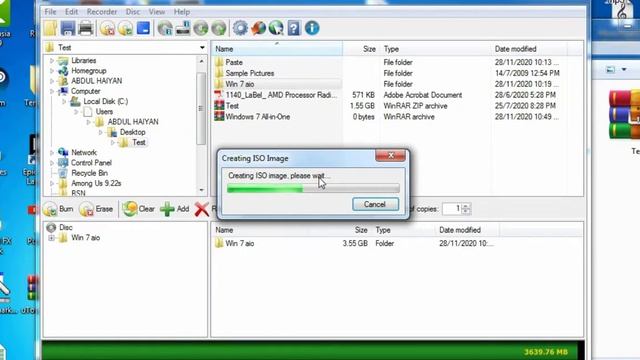640x360 pixels.
Task: Click the yellow open-folder toolbar icon
Action: [51, 28]
